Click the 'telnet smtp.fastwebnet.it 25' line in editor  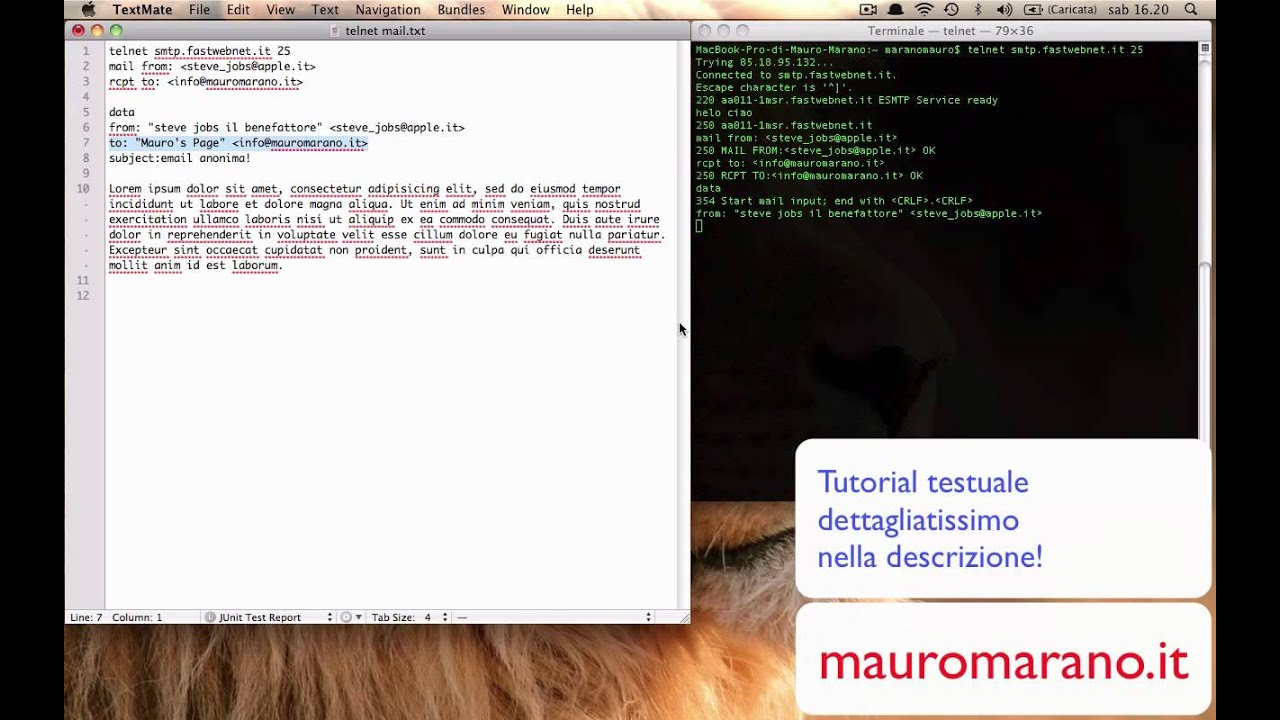(x=200, y=51)
